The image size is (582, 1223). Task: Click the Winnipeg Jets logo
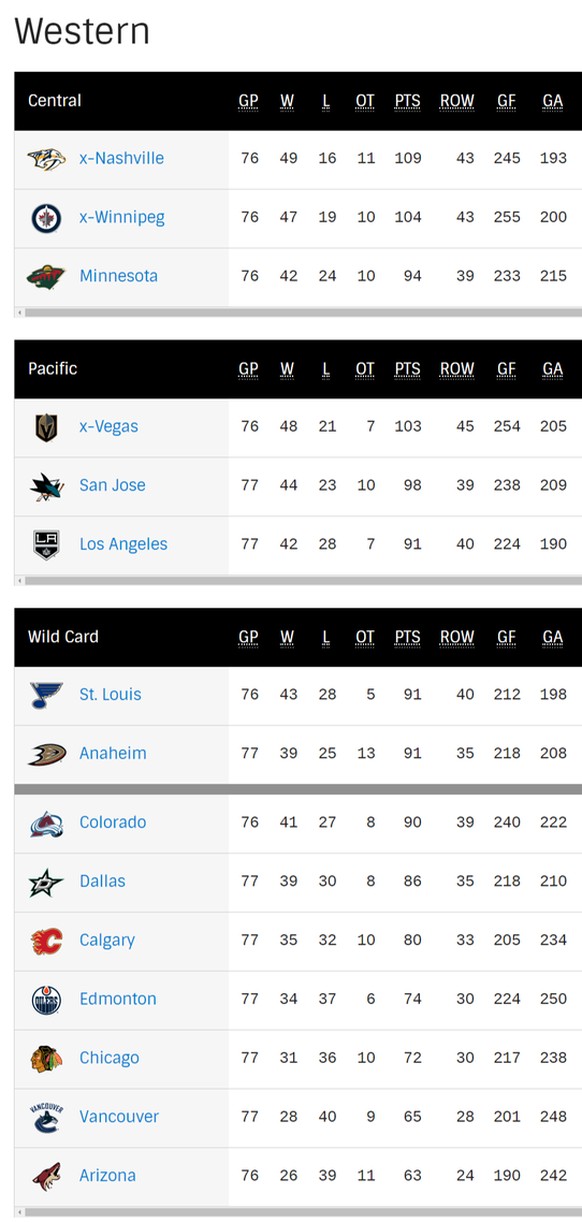[x=46, y=218]
